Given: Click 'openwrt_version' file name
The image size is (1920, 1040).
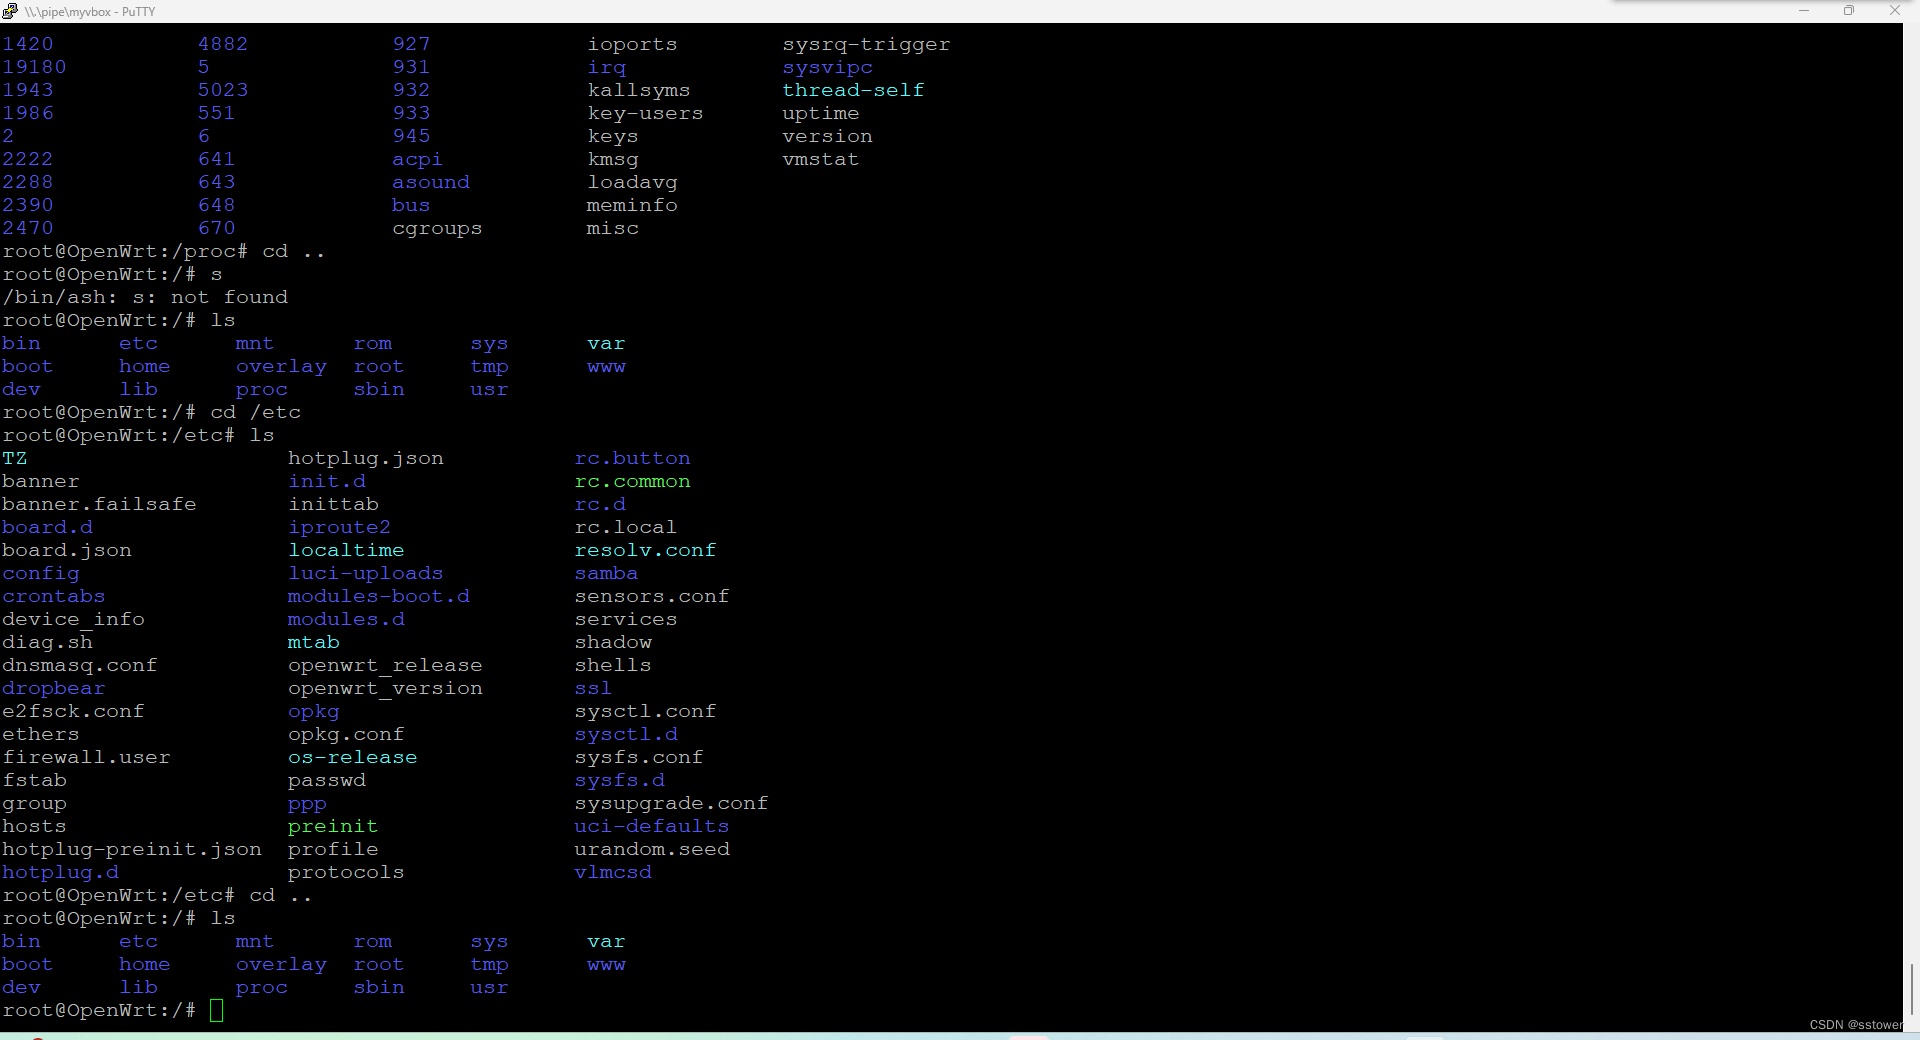Looking at the screenshot, I should click(385, 688).
